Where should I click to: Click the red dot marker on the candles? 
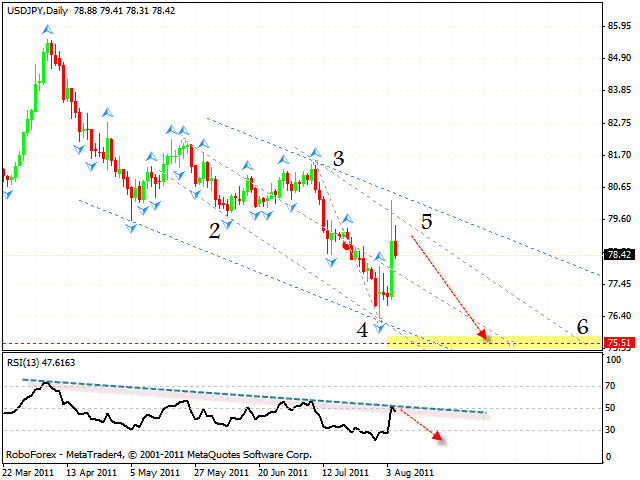346,244
